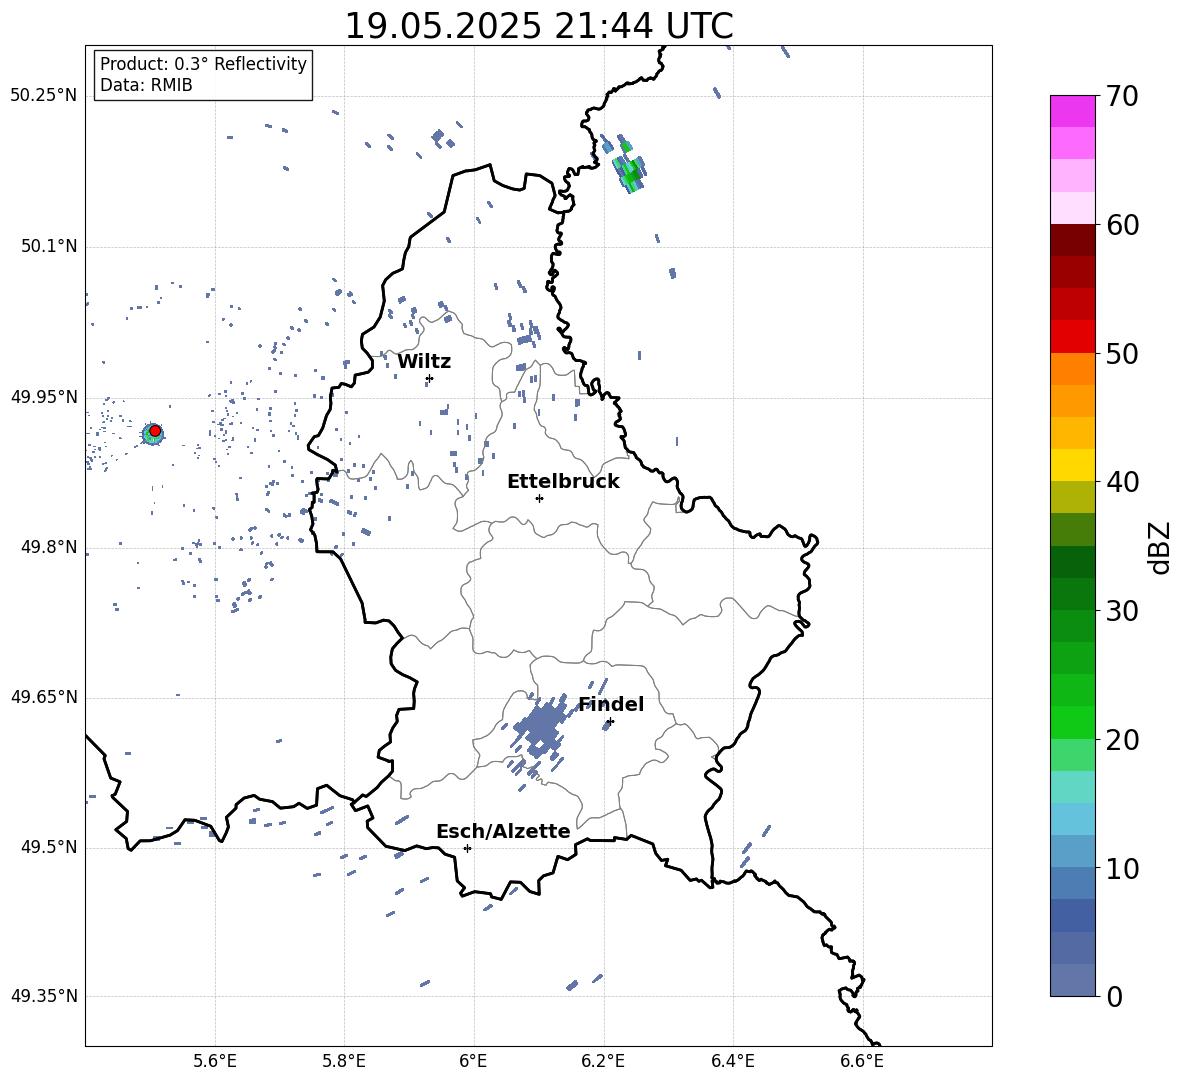Click the Wiltz city label
The image size is (1184, 1081).
pos(424,362)
